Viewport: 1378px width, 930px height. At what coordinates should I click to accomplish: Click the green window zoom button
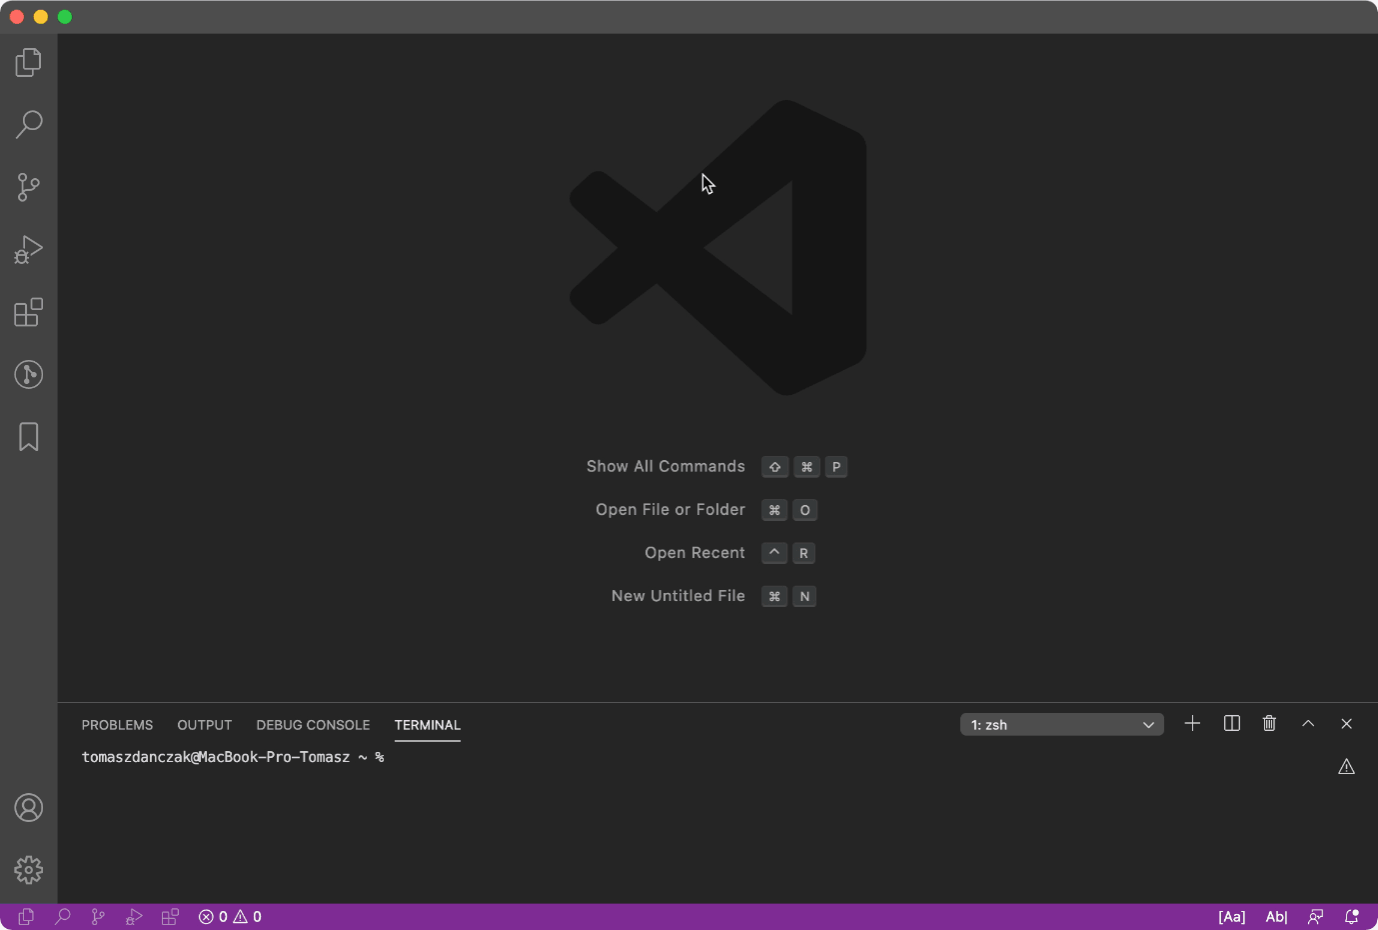65,17
